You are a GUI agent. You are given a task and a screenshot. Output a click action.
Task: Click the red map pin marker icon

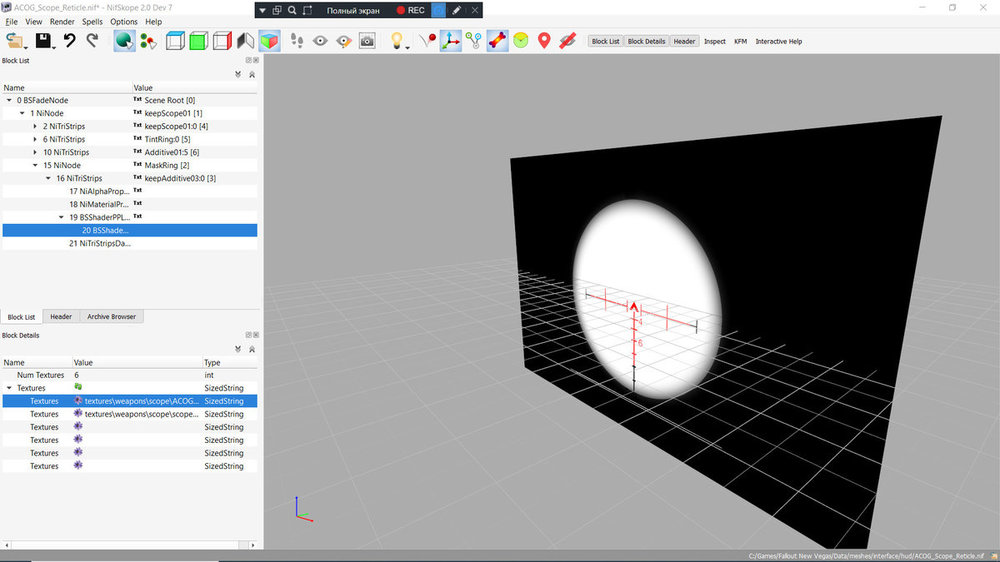pyautogui.click(x=544, y=41)
